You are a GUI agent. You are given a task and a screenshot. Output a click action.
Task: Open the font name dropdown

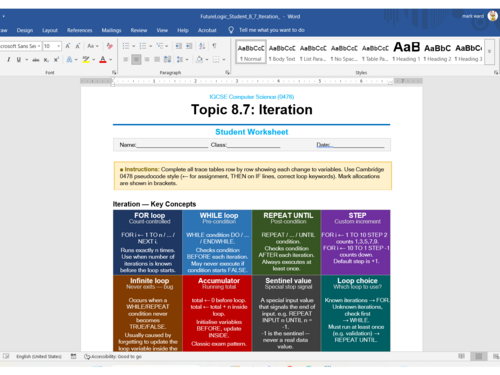click(x=39, y=46)
